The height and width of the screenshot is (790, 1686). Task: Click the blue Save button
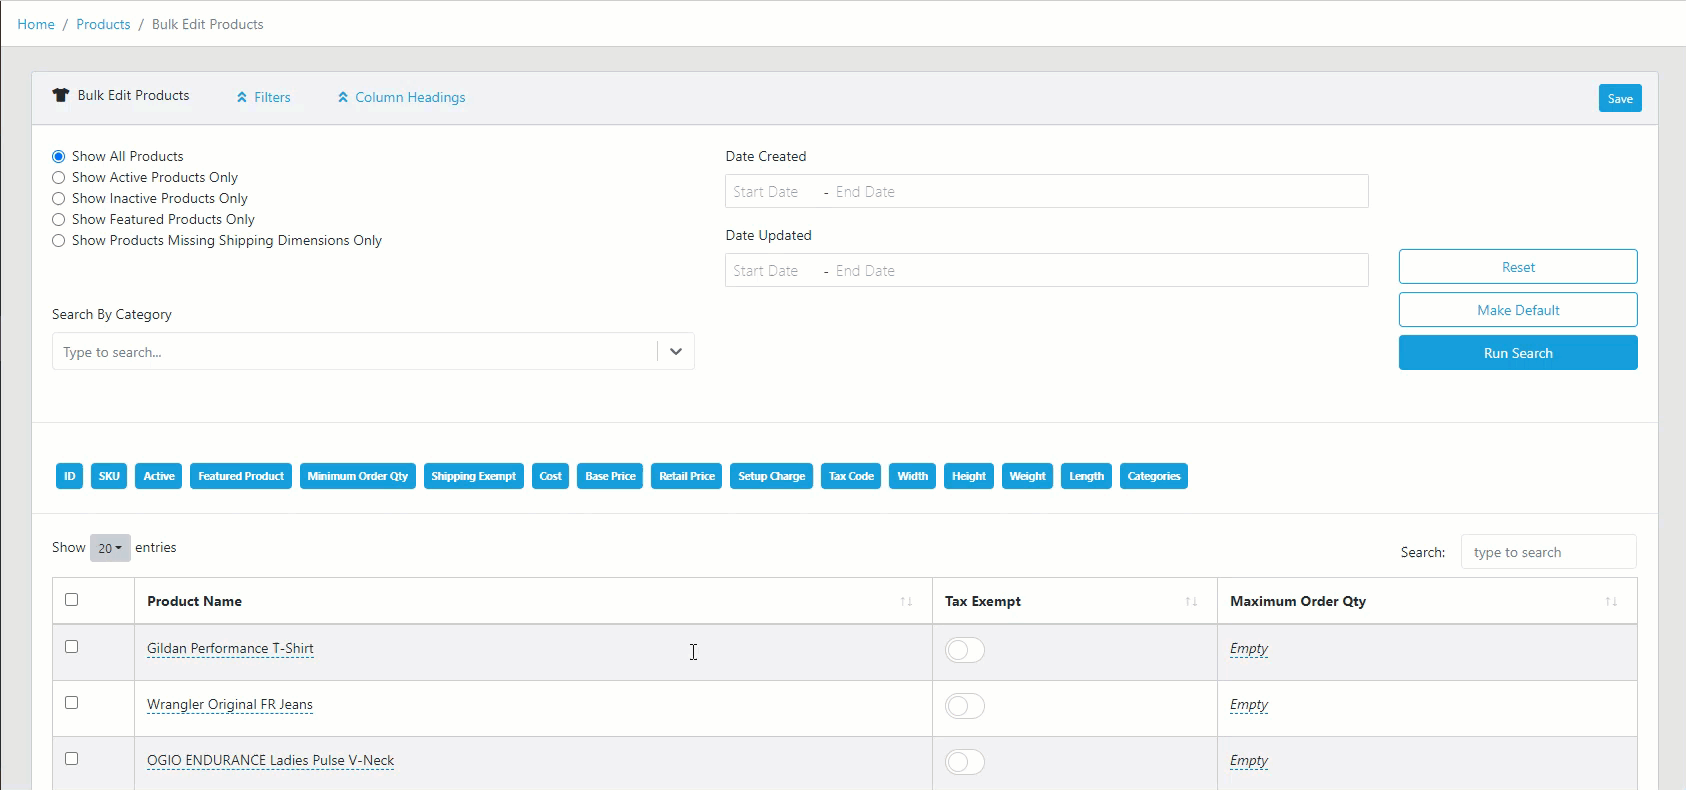click(x=1619, y=98)
